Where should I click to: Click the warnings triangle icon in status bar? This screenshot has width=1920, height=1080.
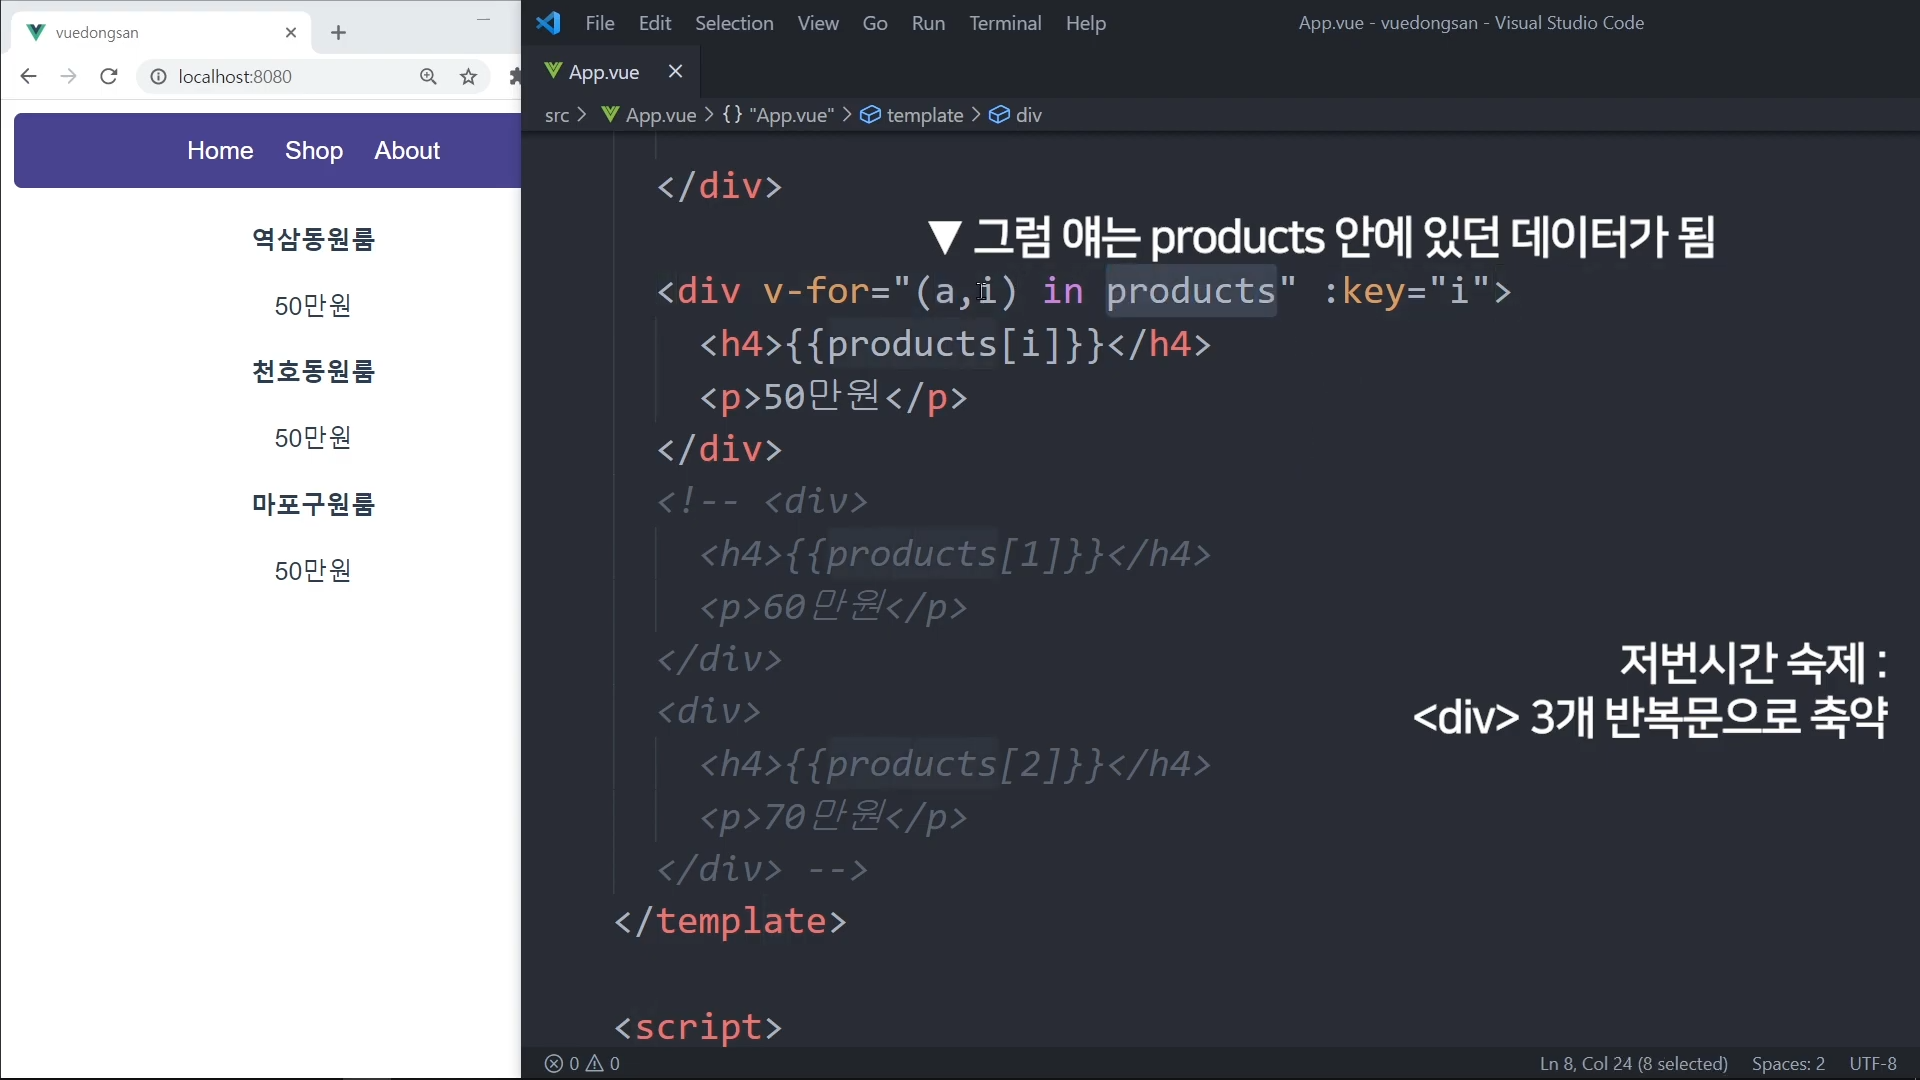point(595,1064)
